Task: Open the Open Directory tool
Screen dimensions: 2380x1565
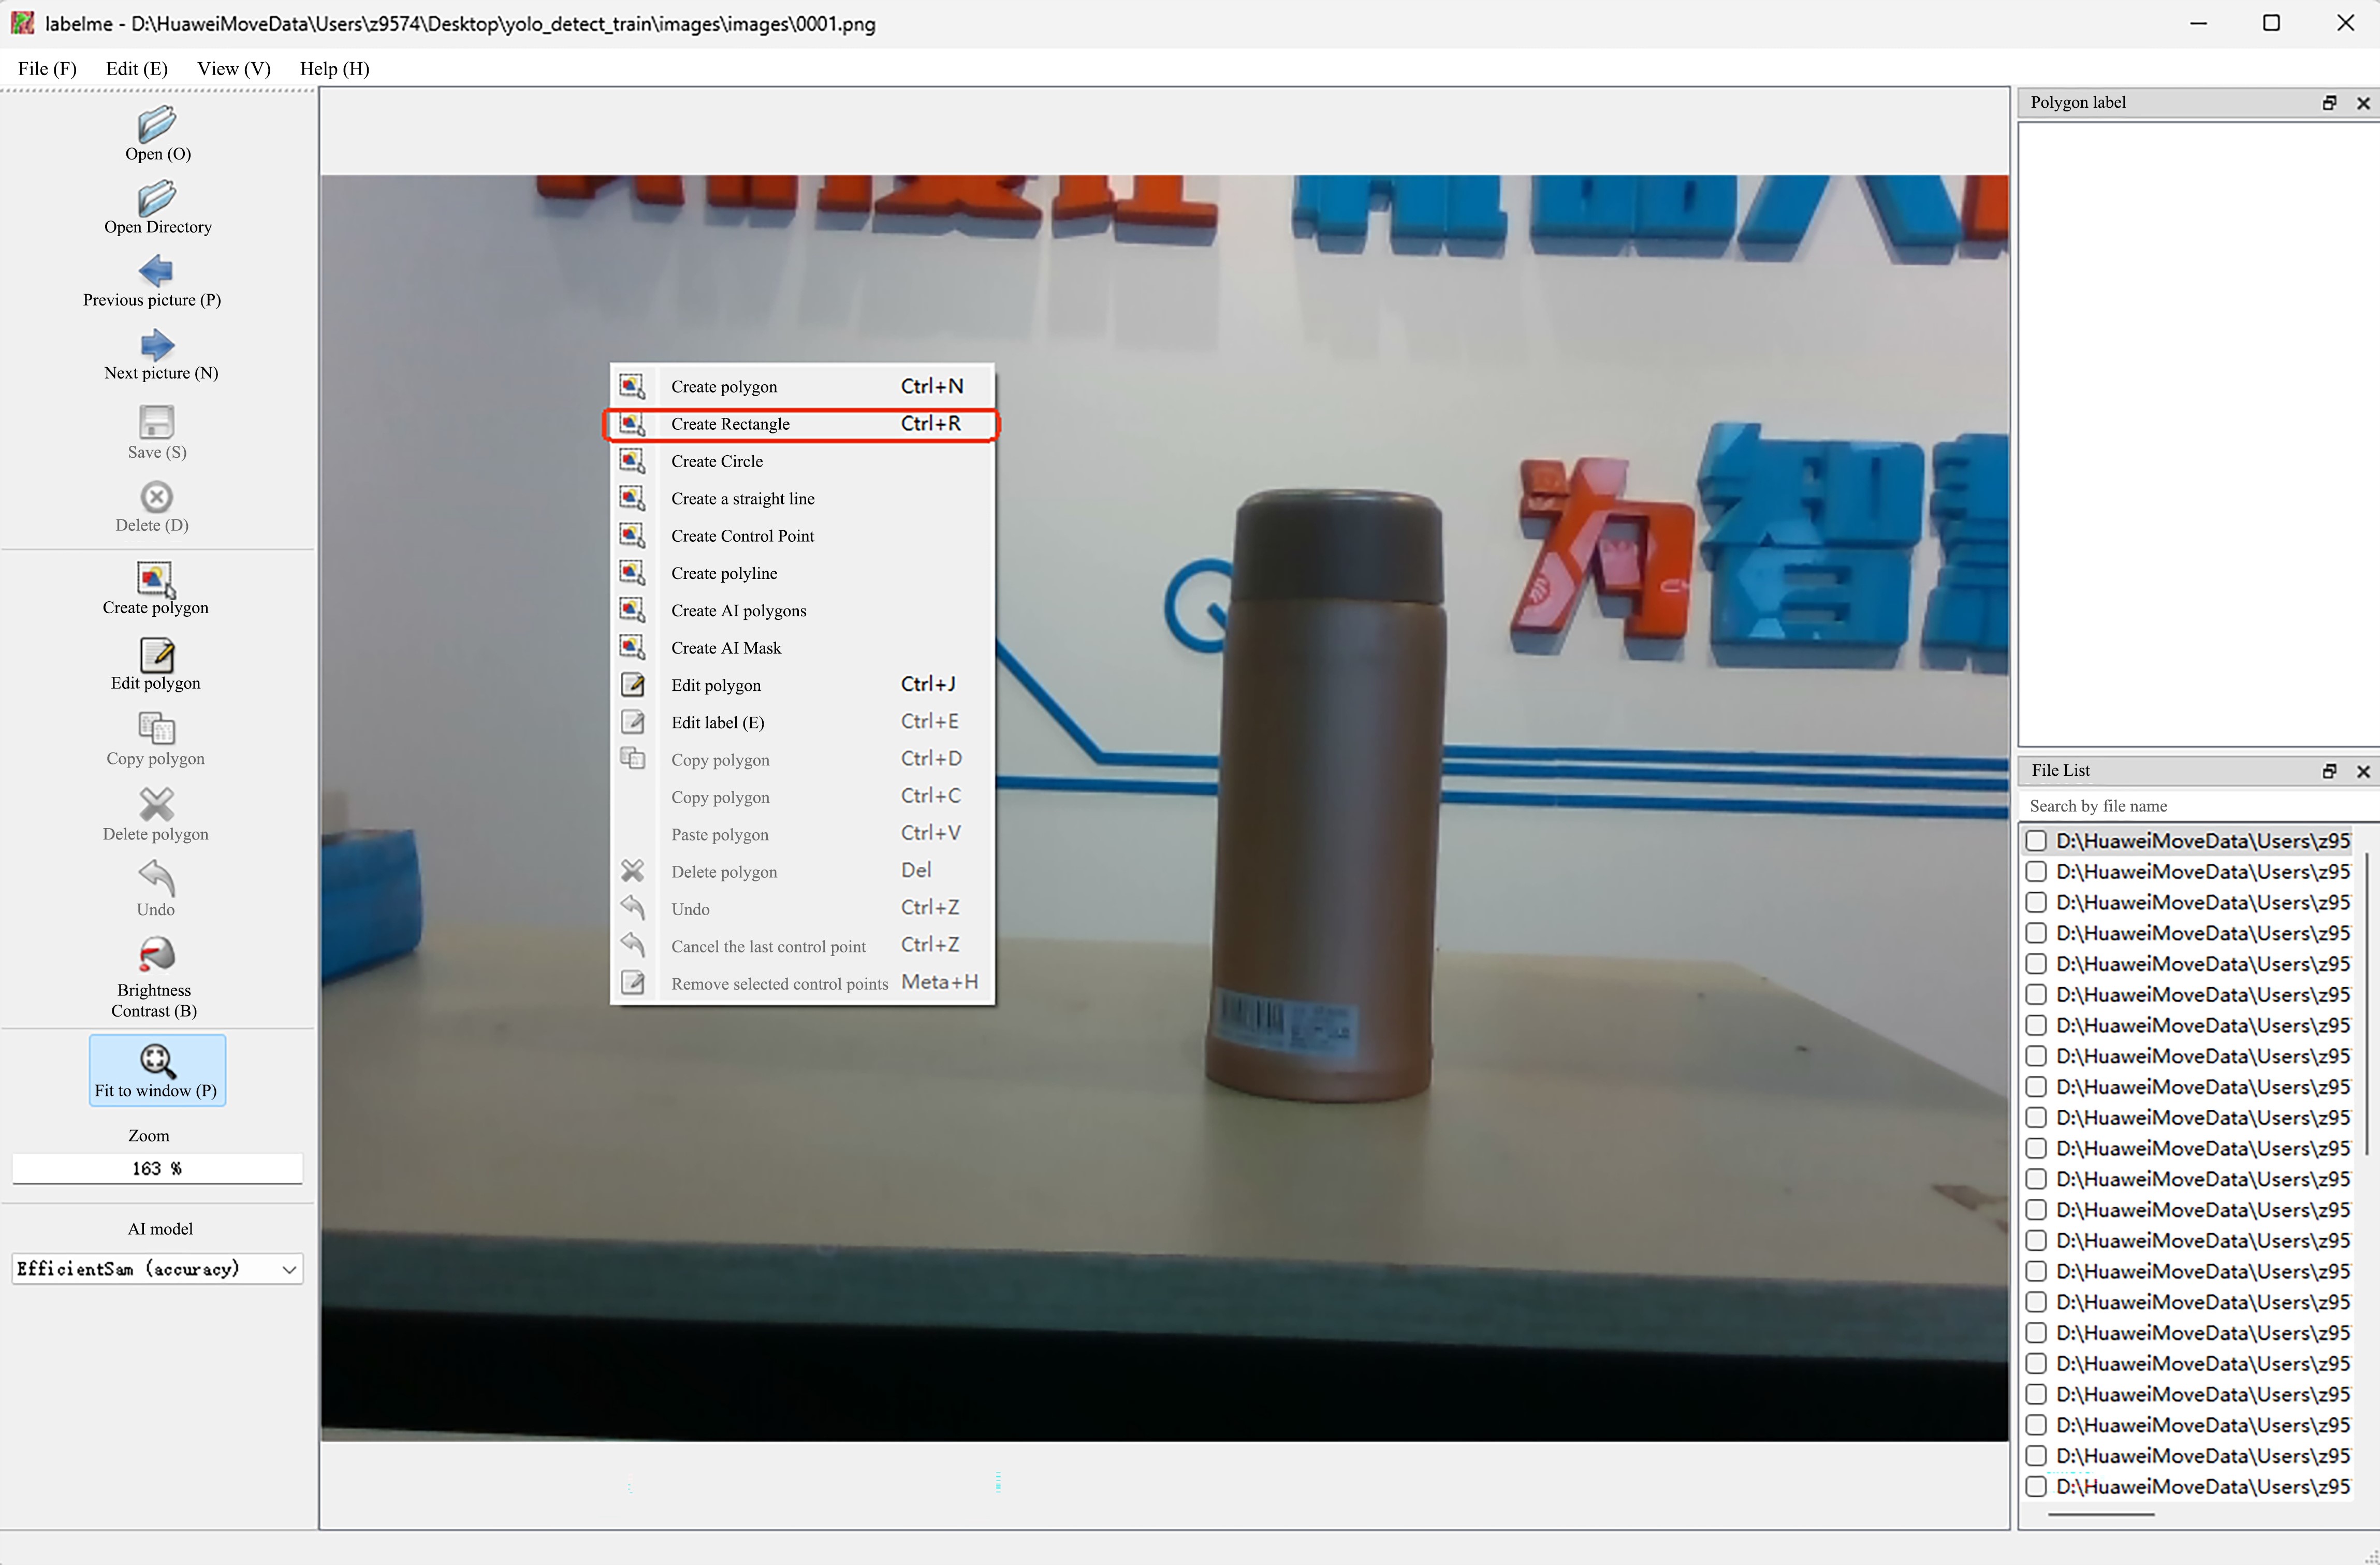Action: coord(157,207)
